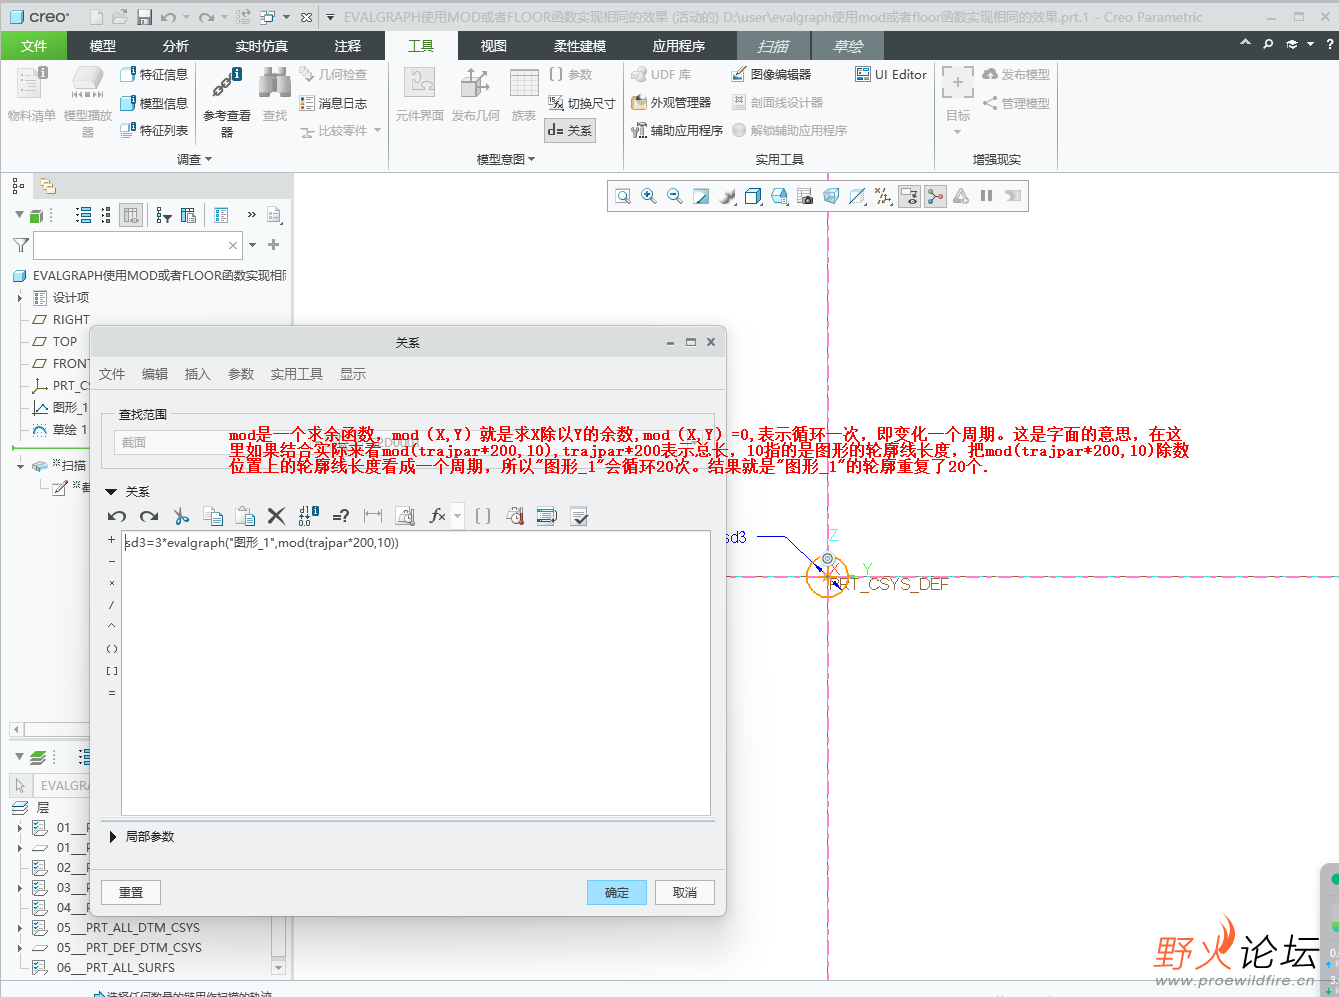
Task: Click the Reset button in Relations dialog
Action: [x=131, y=892]
